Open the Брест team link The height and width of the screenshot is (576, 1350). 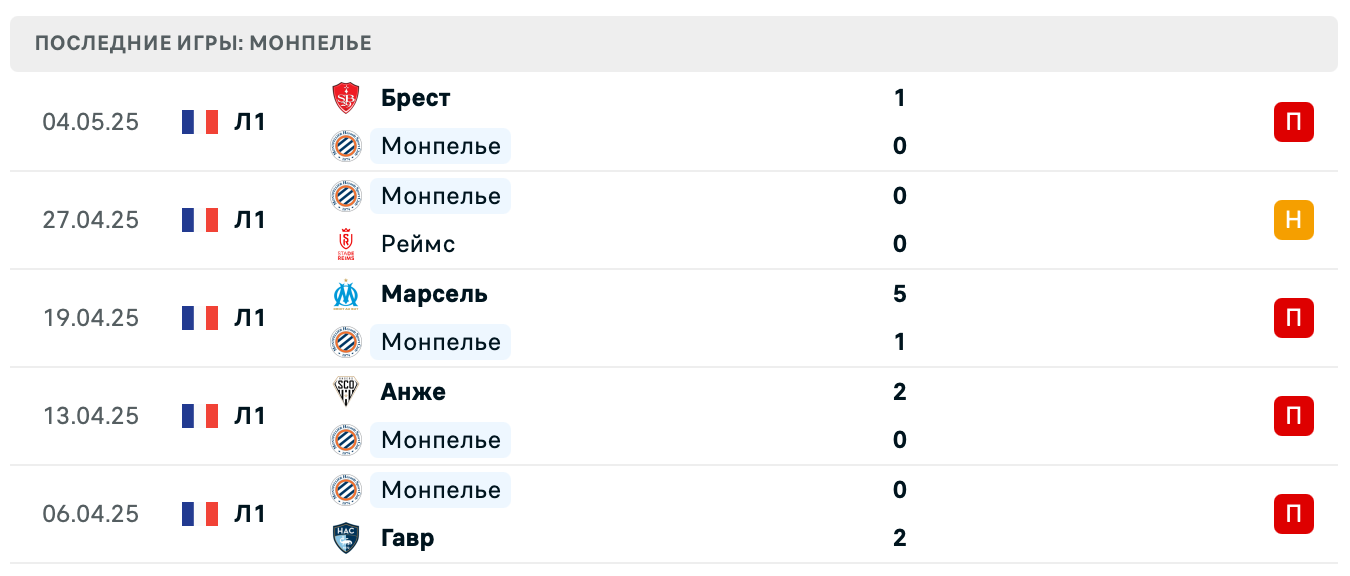[415, 98]
